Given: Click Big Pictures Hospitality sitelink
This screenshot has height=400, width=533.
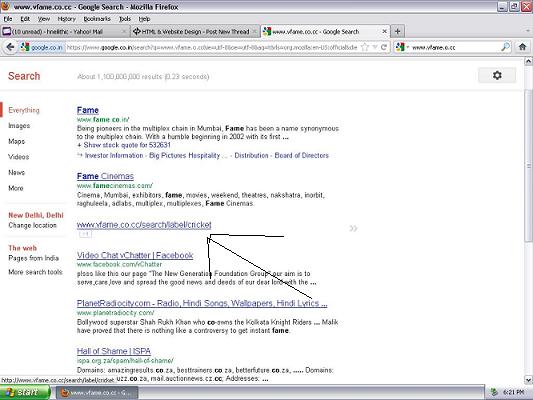Looking at the screenshot, I should [x=185, y=156].
